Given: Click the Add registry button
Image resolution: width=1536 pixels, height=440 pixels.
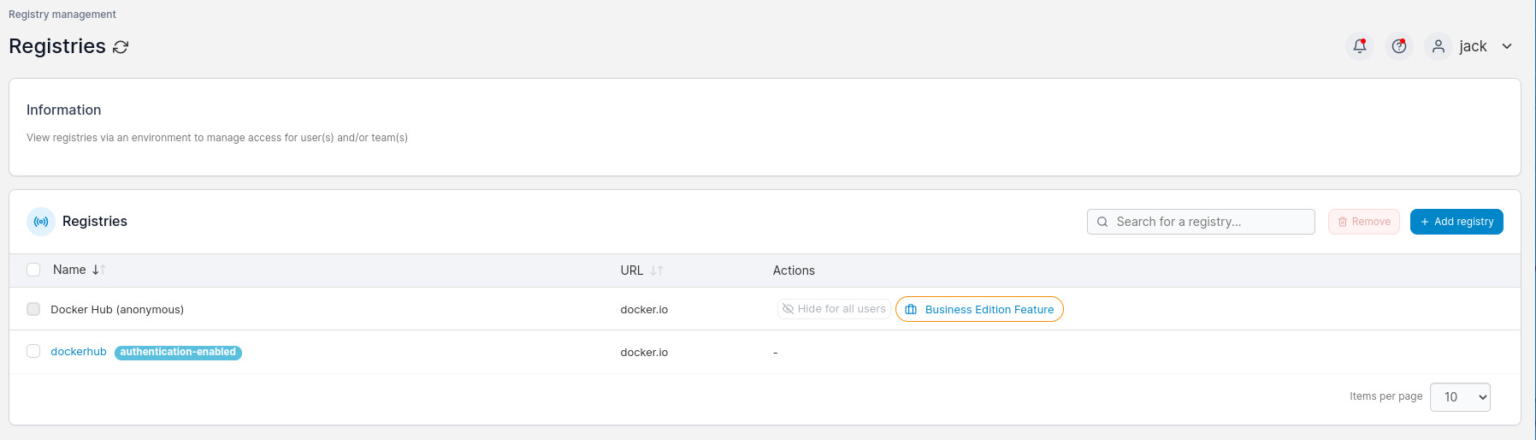Looking at the screenshot, I should tap(1456, 222).
